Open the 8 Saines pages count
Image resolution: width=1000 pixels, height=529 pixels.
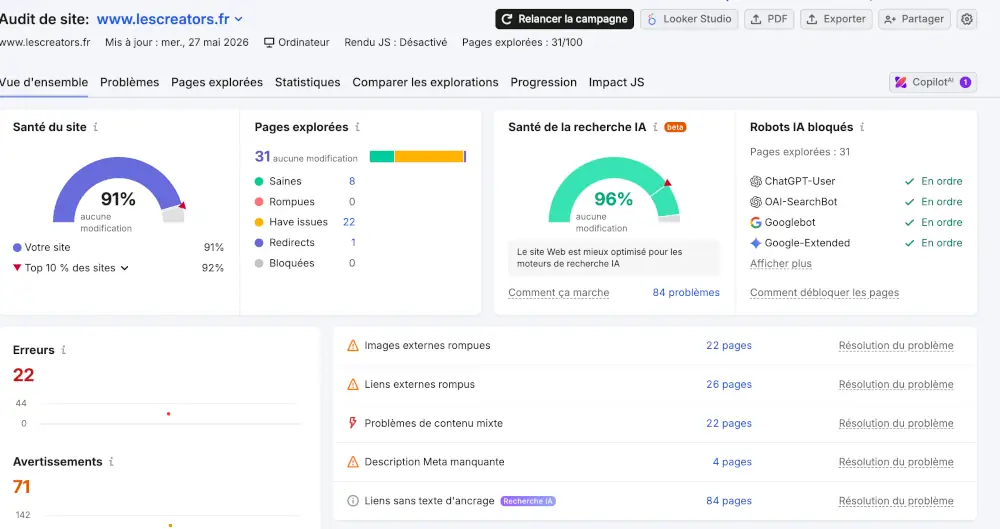click(x=351, y=181)
